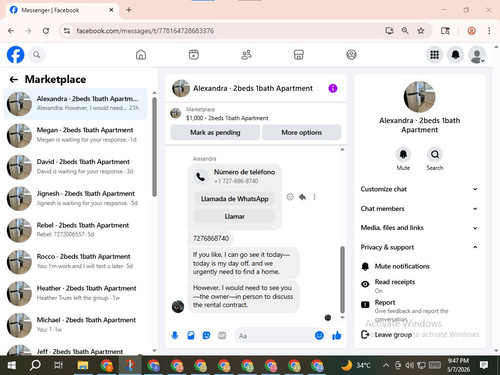Toggle the purple conversation info icon
Screen dimensions: 500x375
coord(333,88)
